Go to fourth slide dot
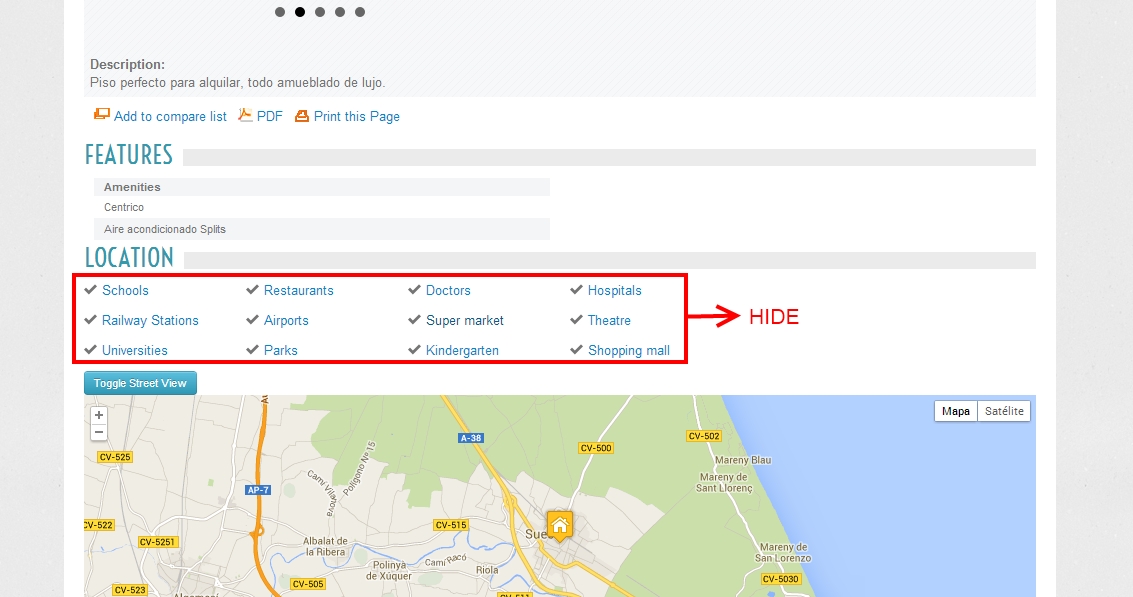The image size is (1133, 597). 340,12
